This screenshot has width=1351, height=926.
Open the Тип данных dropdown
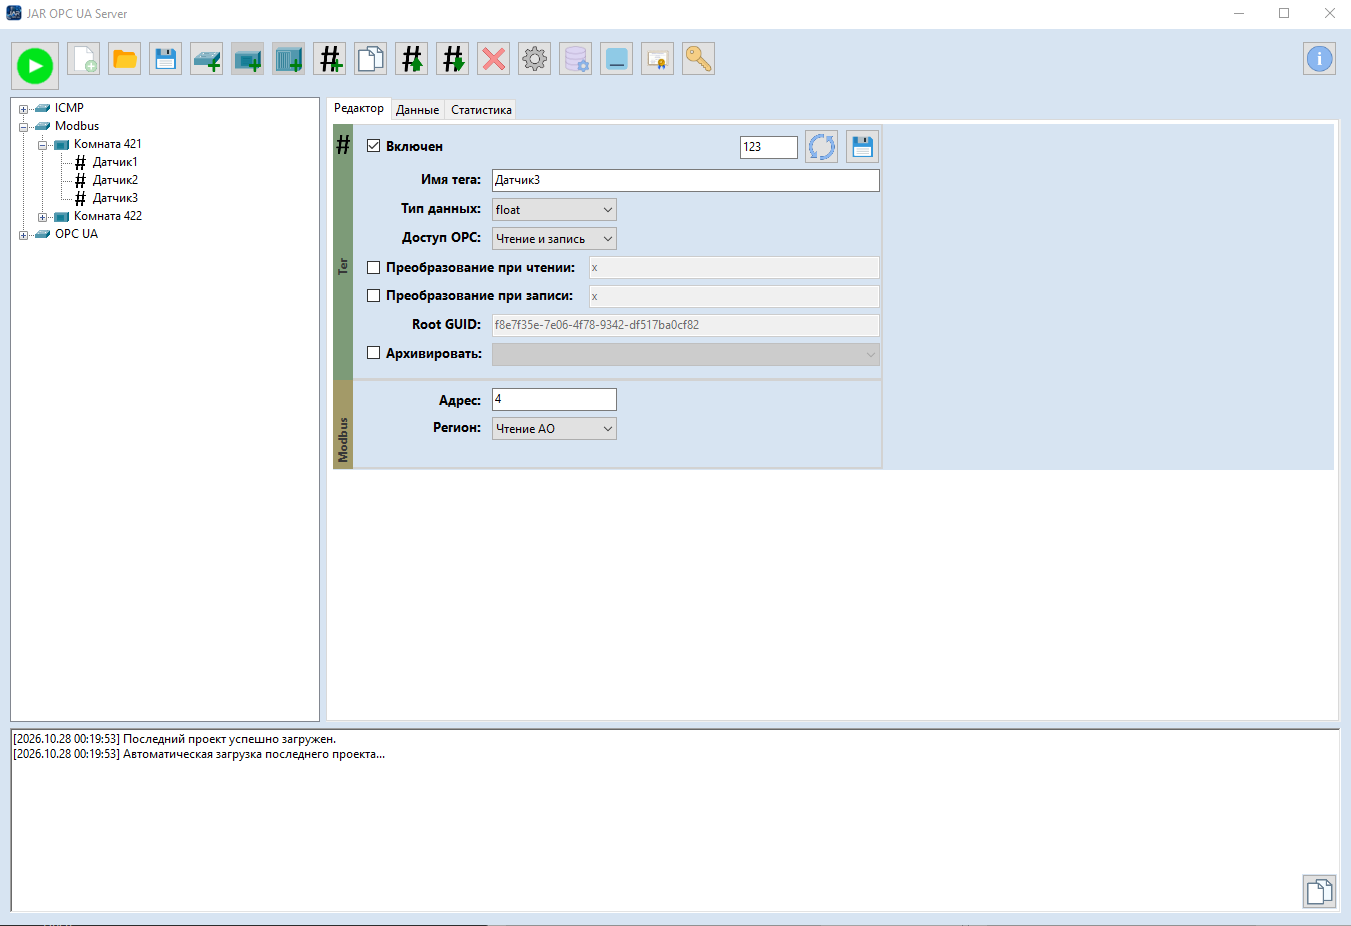point(554,210)
